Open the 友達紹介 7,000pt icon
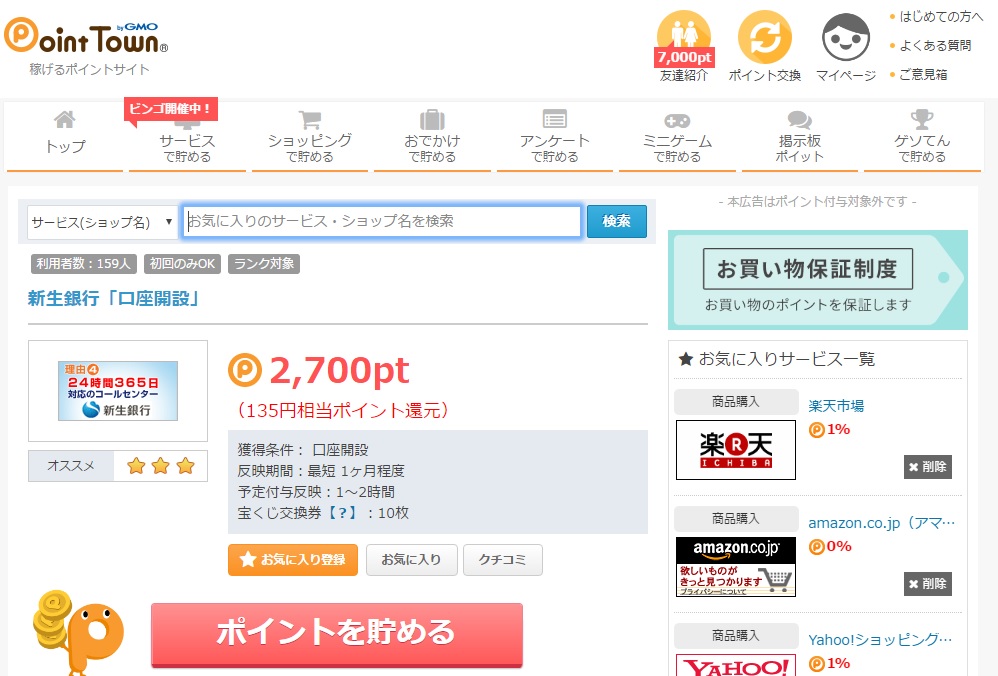The image size is (998, 676). point(684,46)
